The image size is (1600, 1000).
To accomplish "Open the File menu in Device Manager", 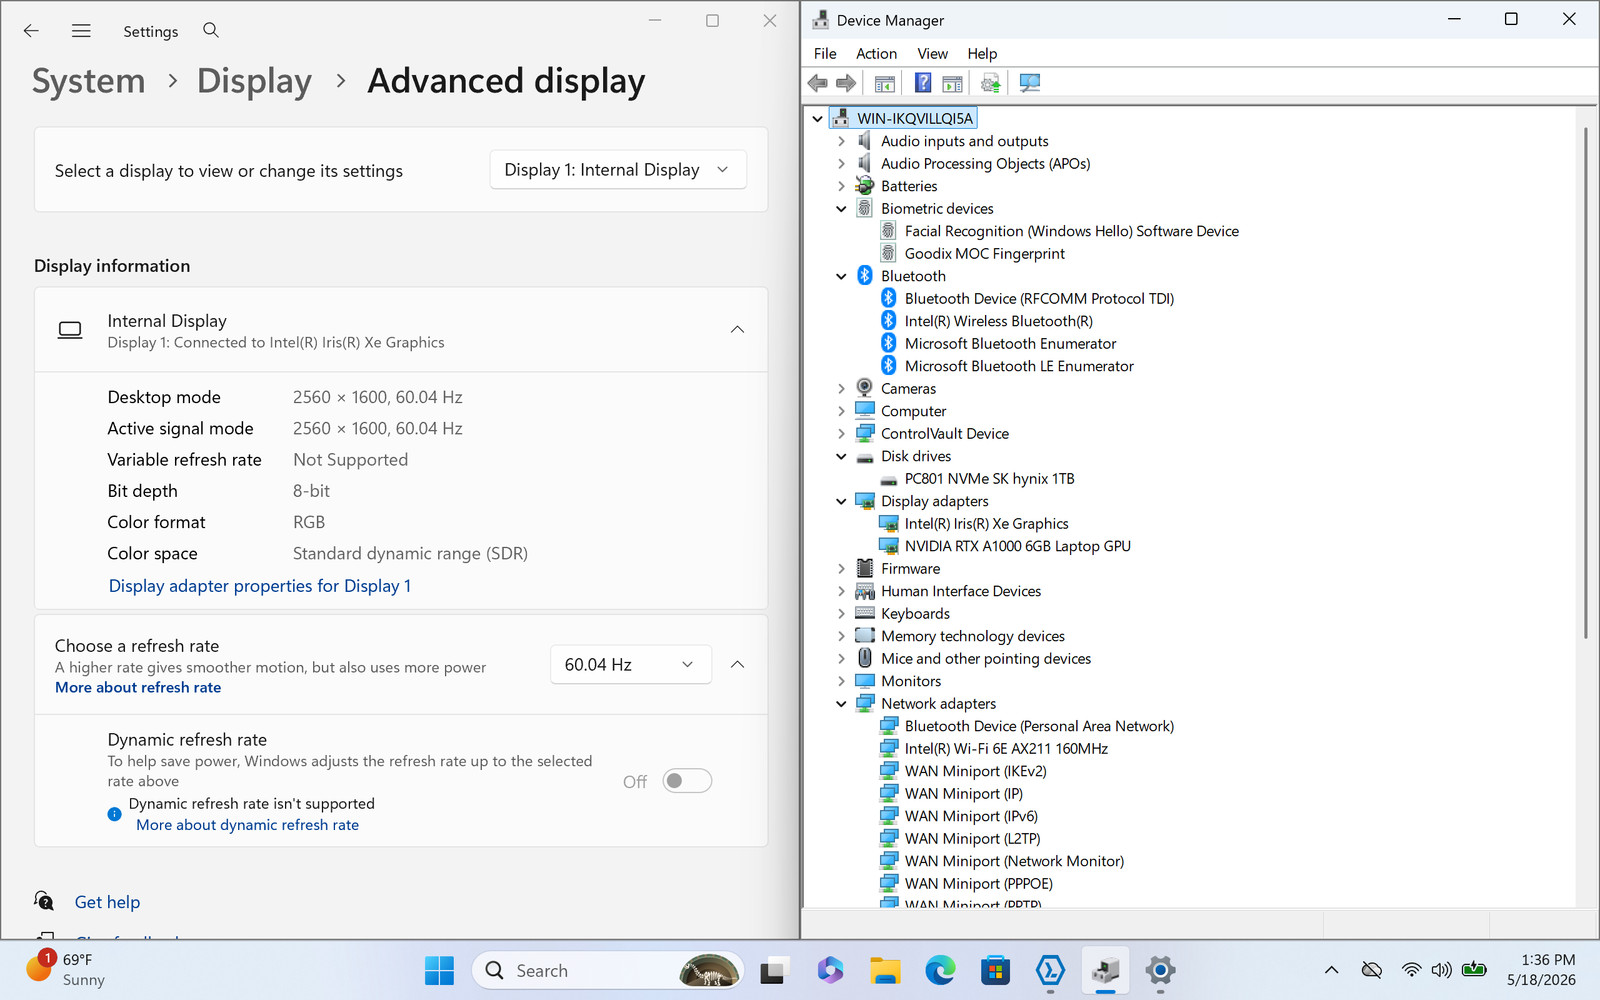I will 825,54.
